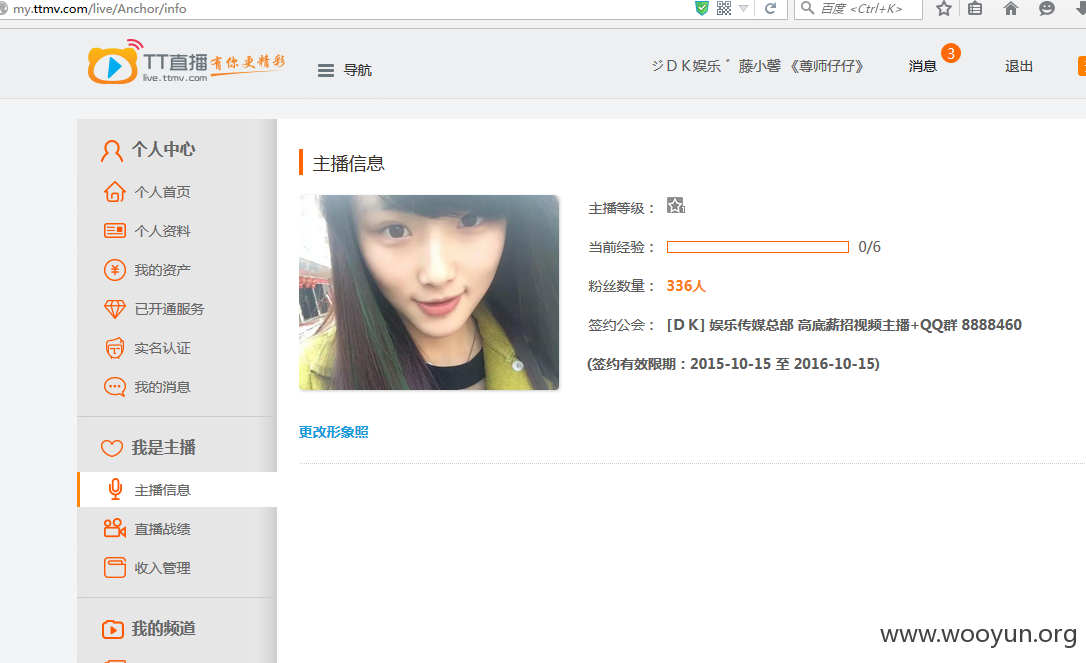The height and width of the screenshot is (663, 1086).
Task: Click the 我的频道 play icon
Action: (112, 629)
